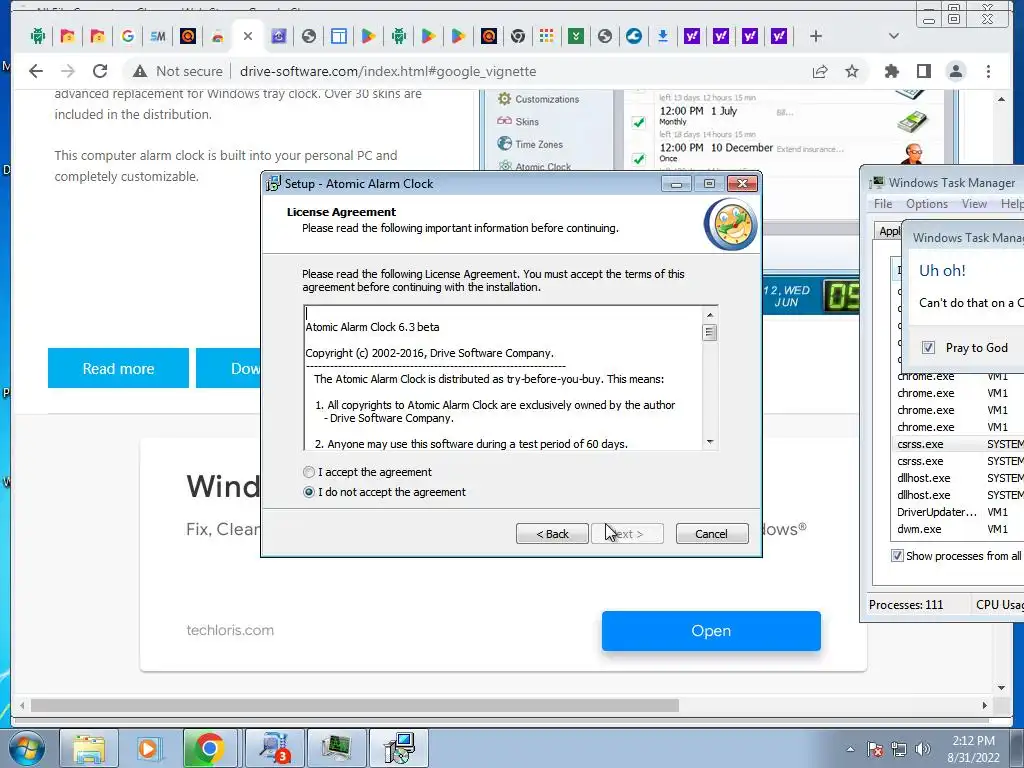Click inside the license agreement text box
Viewport: 1024px width, 768px height.
click(503, 377)
